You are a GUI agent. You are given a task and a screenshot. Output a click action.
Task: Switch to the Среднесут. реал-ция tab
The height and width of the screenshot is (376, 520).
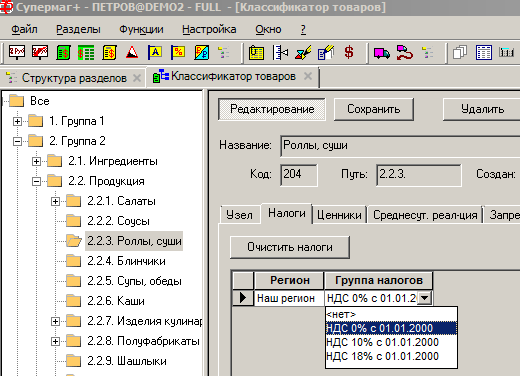point(425,215)
